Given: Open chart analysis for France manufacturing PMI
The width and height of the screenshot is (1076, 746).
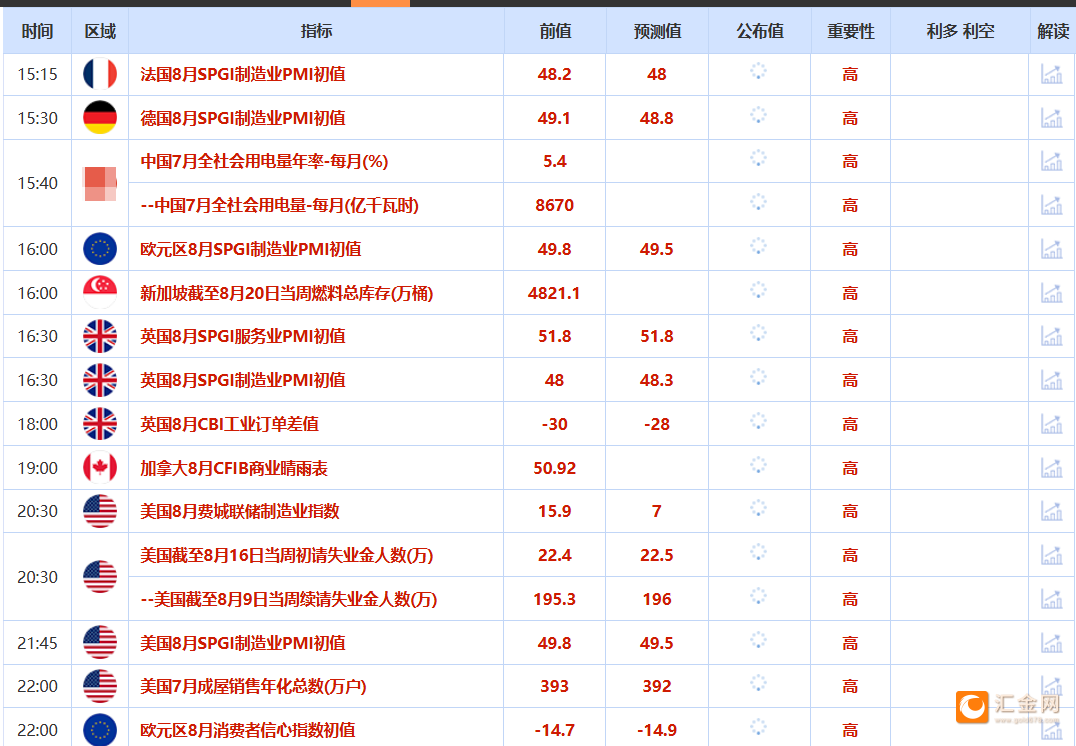Looking at the screenshot, I should [1051, 74].
